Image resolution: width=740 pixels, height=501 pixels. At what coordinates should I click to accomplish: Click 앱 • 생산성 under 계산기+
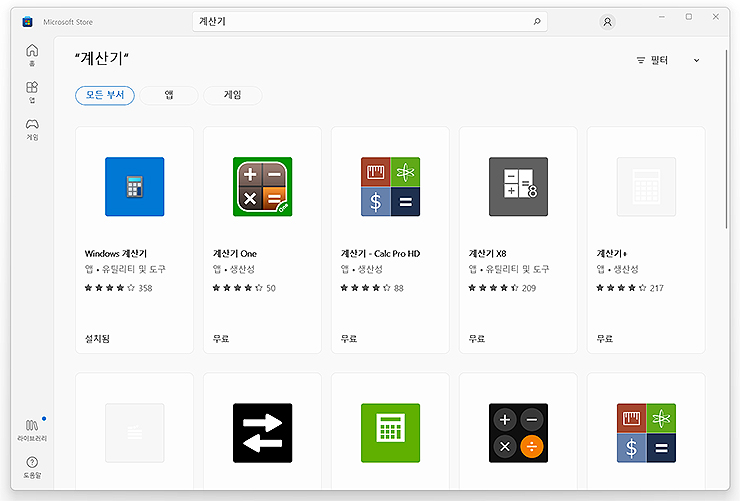pyautogui.click(x=618, y=269)
